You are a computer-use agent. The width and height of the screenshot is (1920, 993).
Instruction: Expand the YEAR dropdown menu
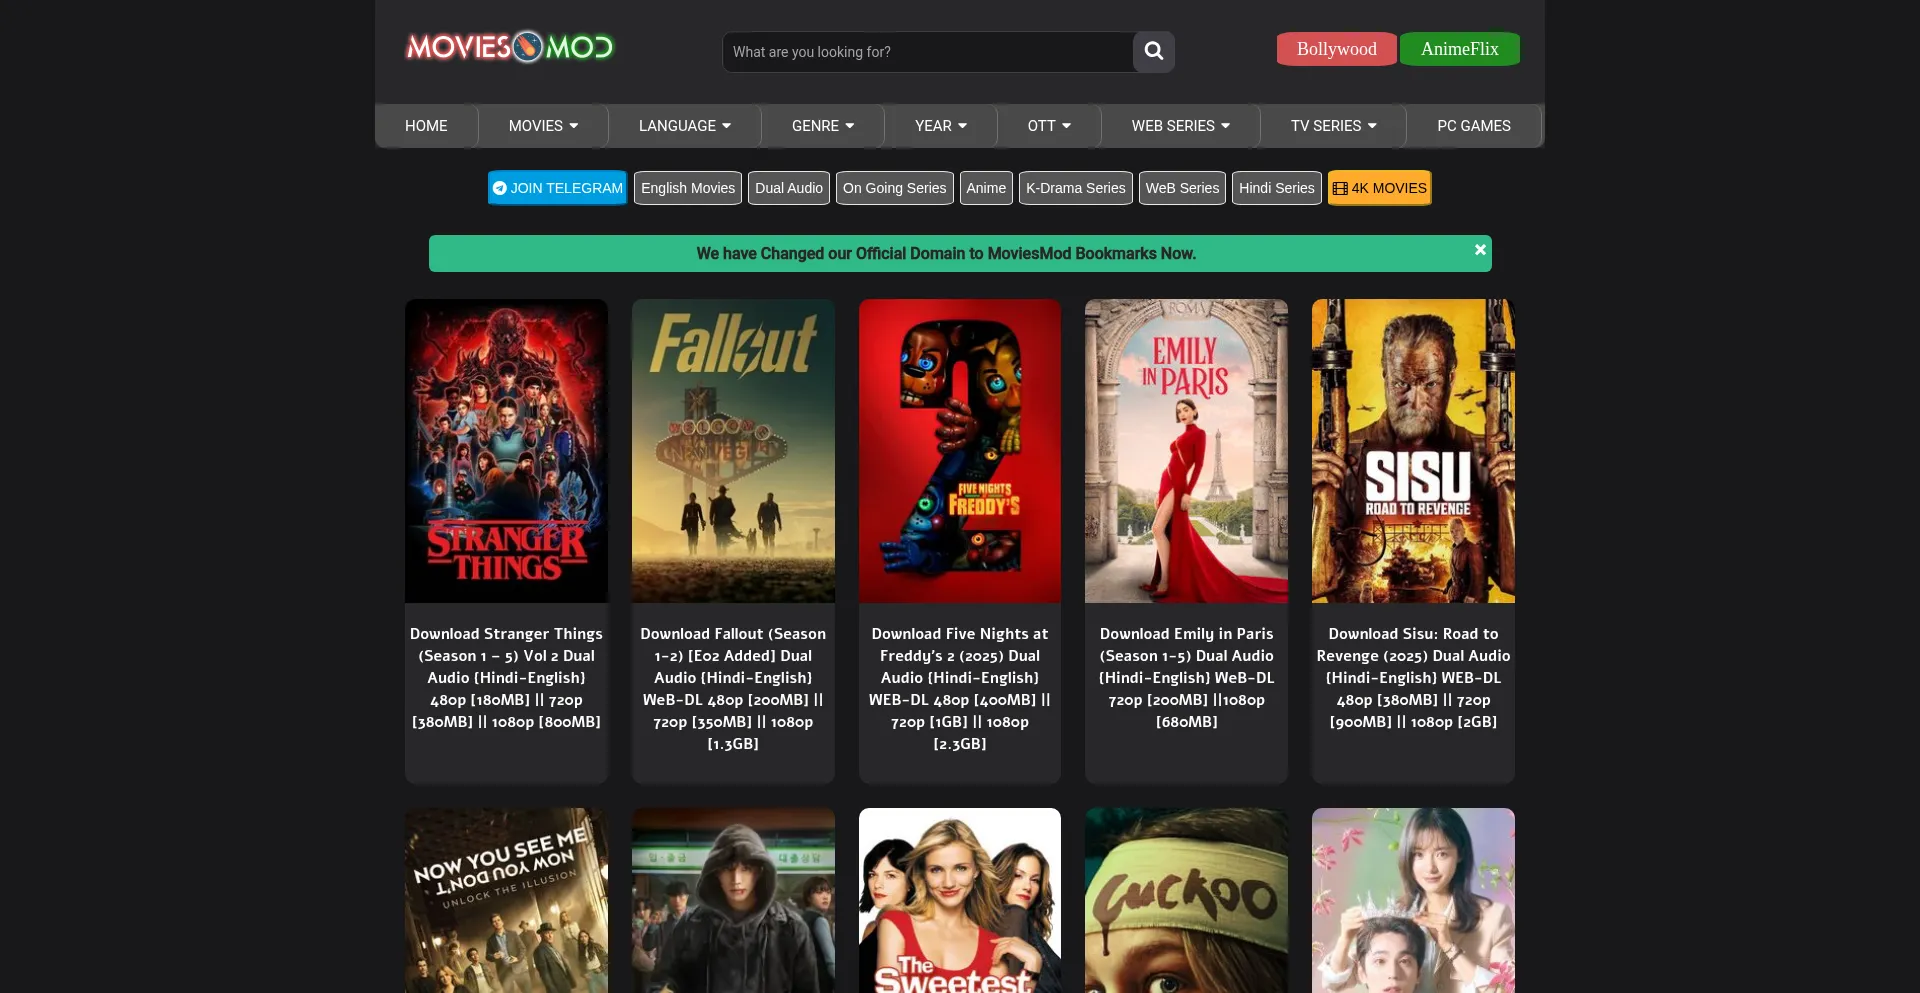click(x=941, y=126)
